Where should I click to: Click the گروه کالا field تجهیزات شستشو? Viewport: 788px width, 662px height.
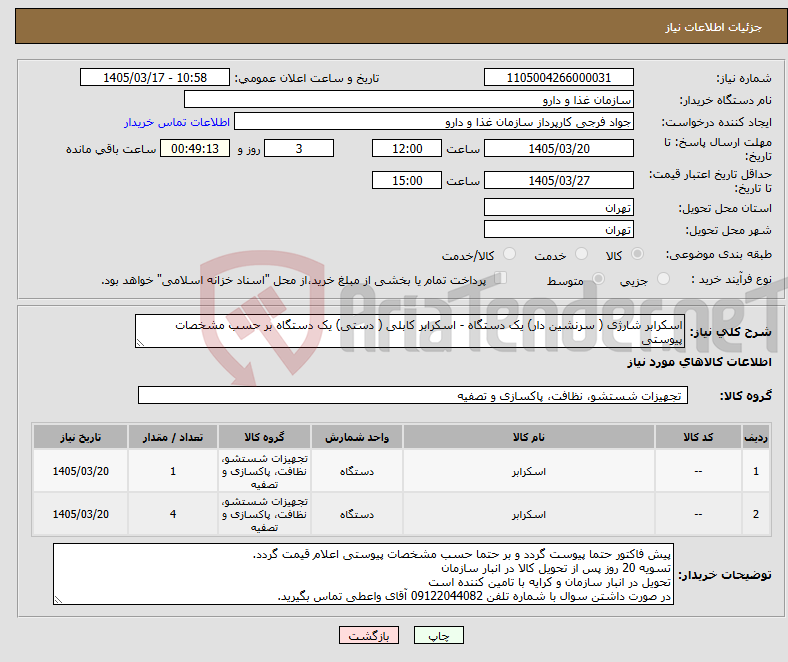coord(413,395)
